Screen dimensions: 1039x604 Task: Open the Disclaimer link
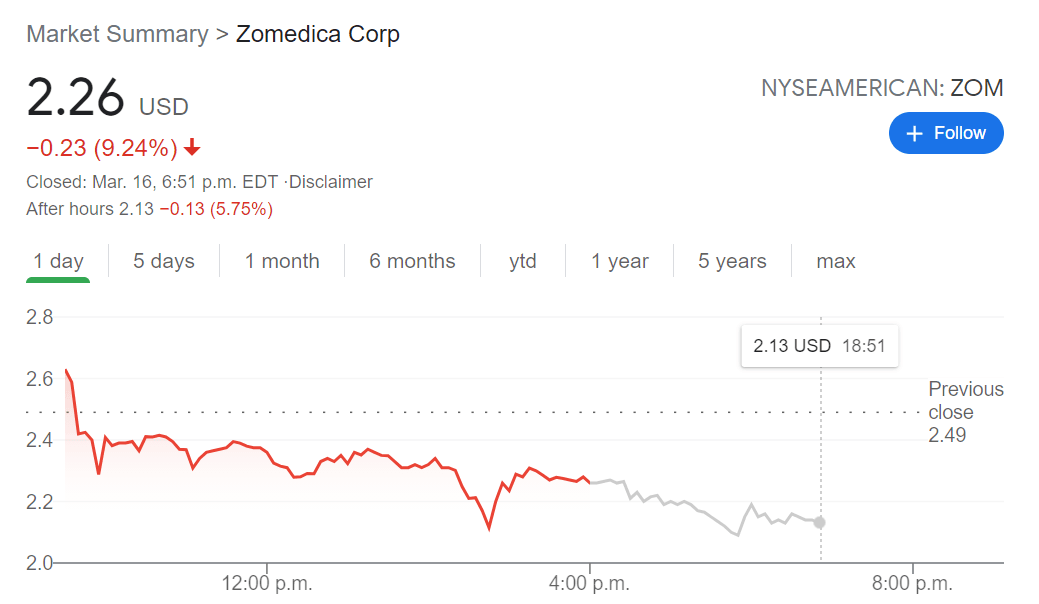pyautogui.click(x=331, y=182)
